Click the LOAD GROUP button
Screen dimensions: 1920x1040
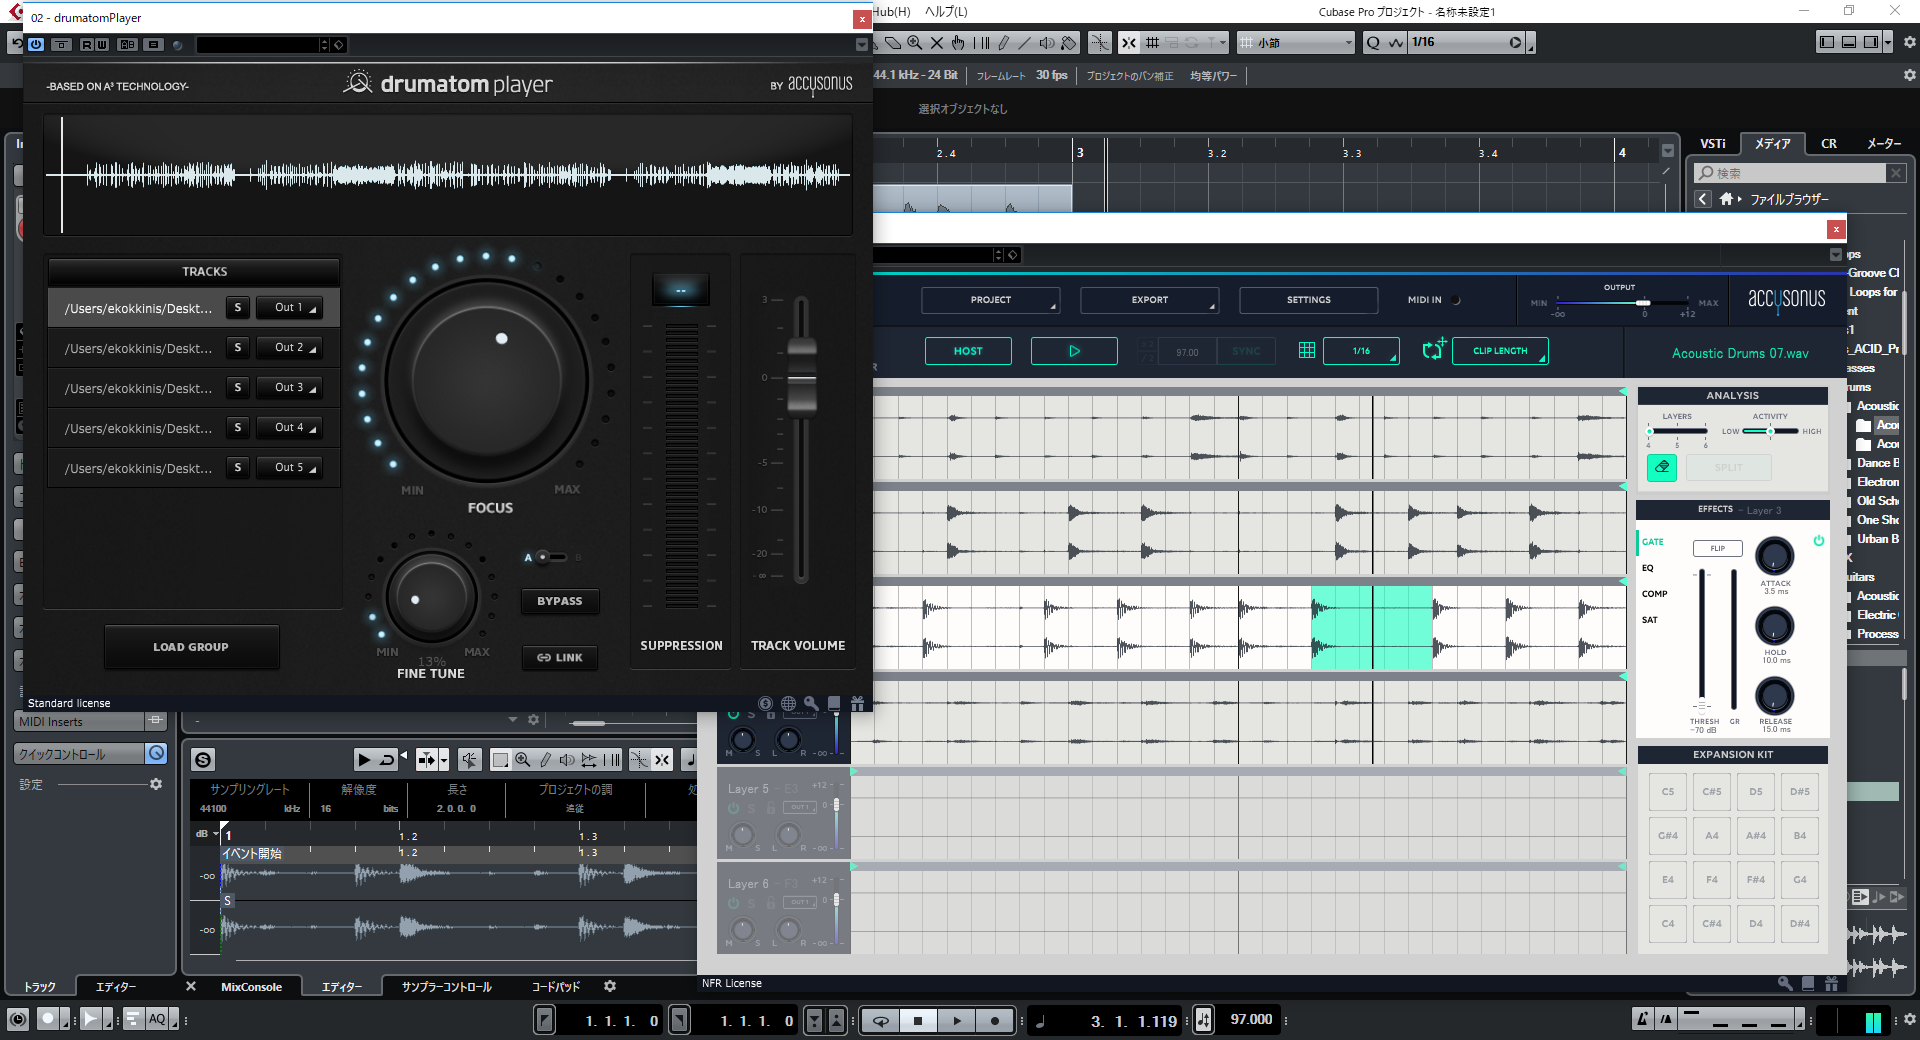191,647
